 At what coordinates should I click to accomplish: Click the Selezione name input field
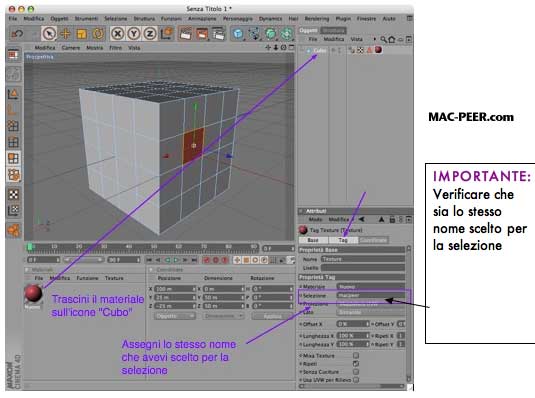click(371, 295)
